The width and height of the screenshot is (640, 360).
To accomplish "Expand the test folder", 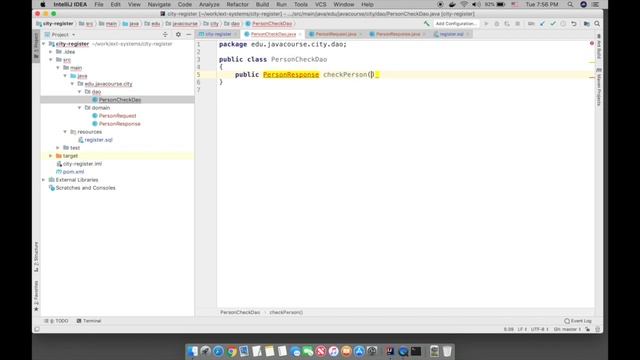I will (x=58, y=148).
